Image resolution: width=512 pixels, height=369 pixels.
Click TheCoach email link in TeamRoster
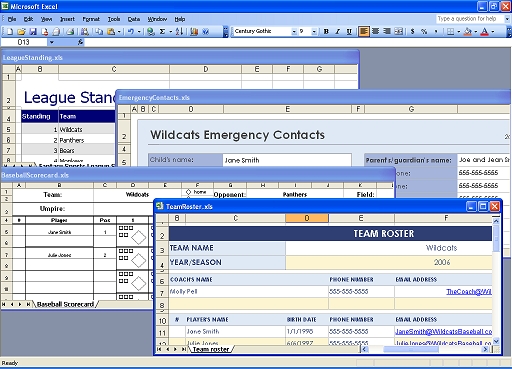(469, 291)
